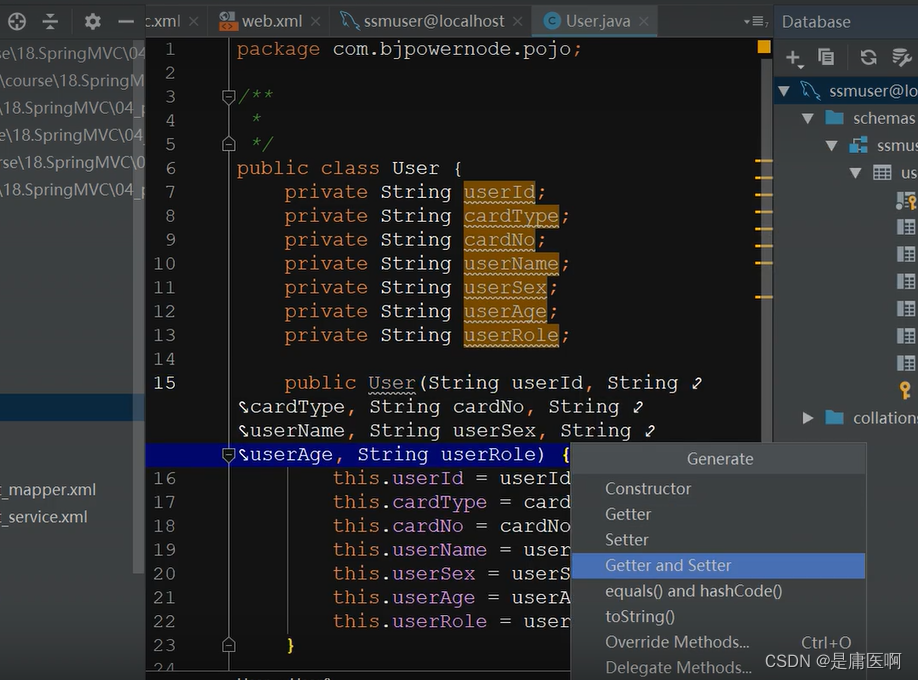Image resolution: width=918 pixels, height=680 pixels.
Task: Click the userId field on line 7
Action: click(499, 192)
